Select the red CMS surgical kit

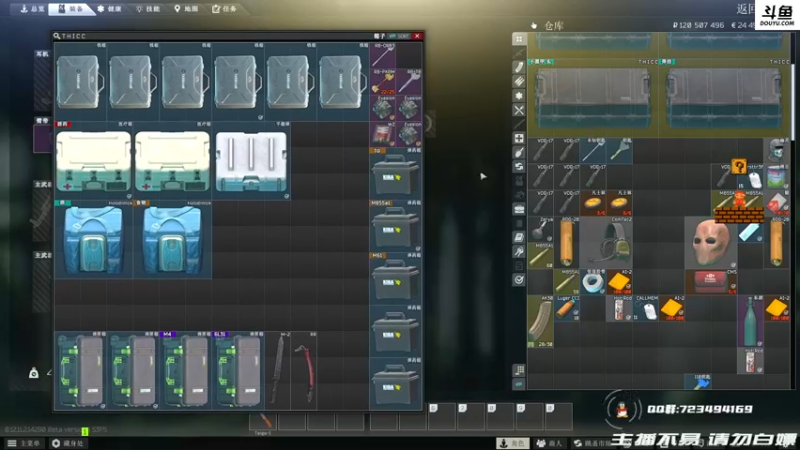(711, 282)
